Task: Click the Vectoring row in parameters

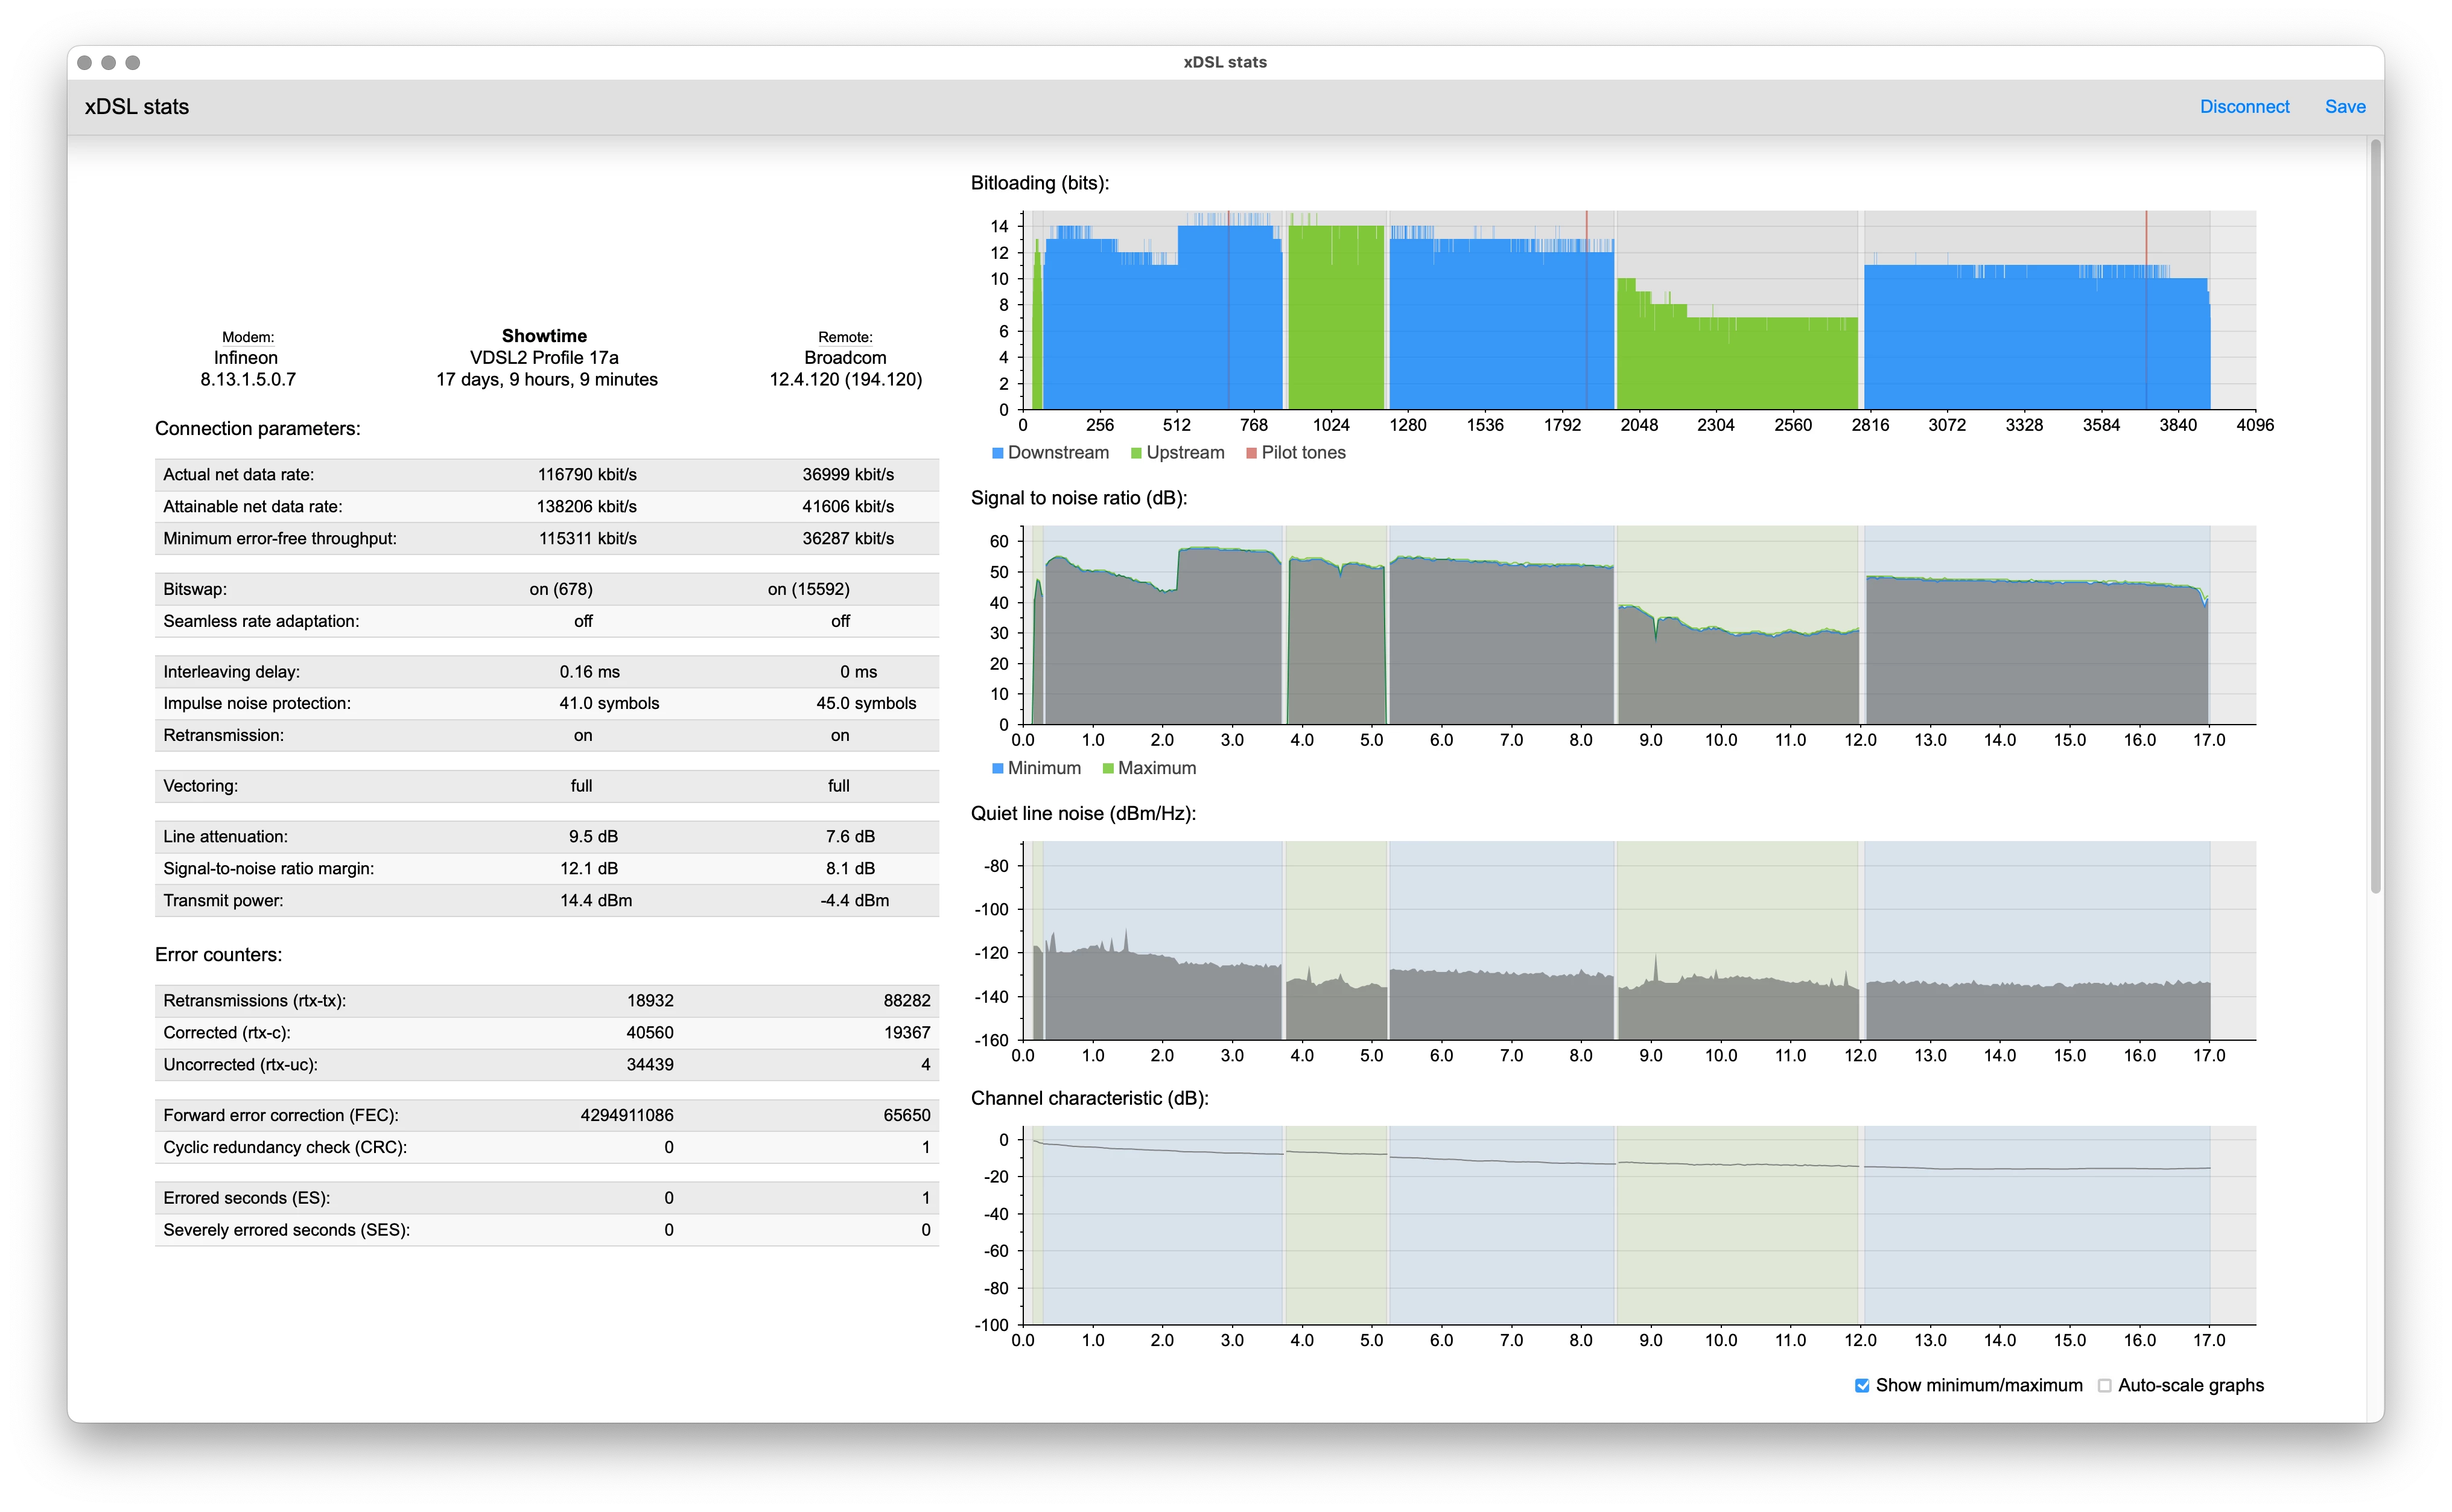Action: pyautogui.click(x=546, y=786)
